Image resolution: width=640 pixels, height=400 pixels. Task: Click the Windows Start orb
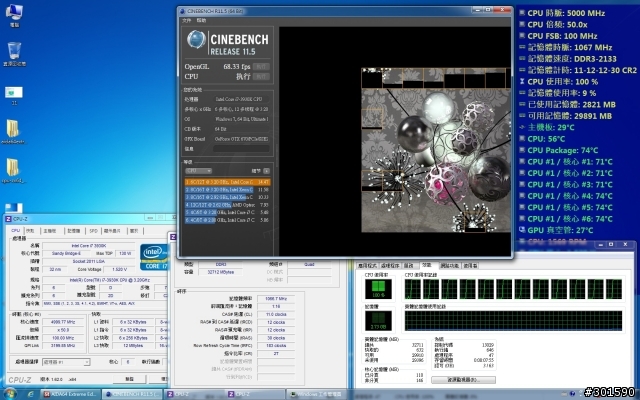(9, 394)
